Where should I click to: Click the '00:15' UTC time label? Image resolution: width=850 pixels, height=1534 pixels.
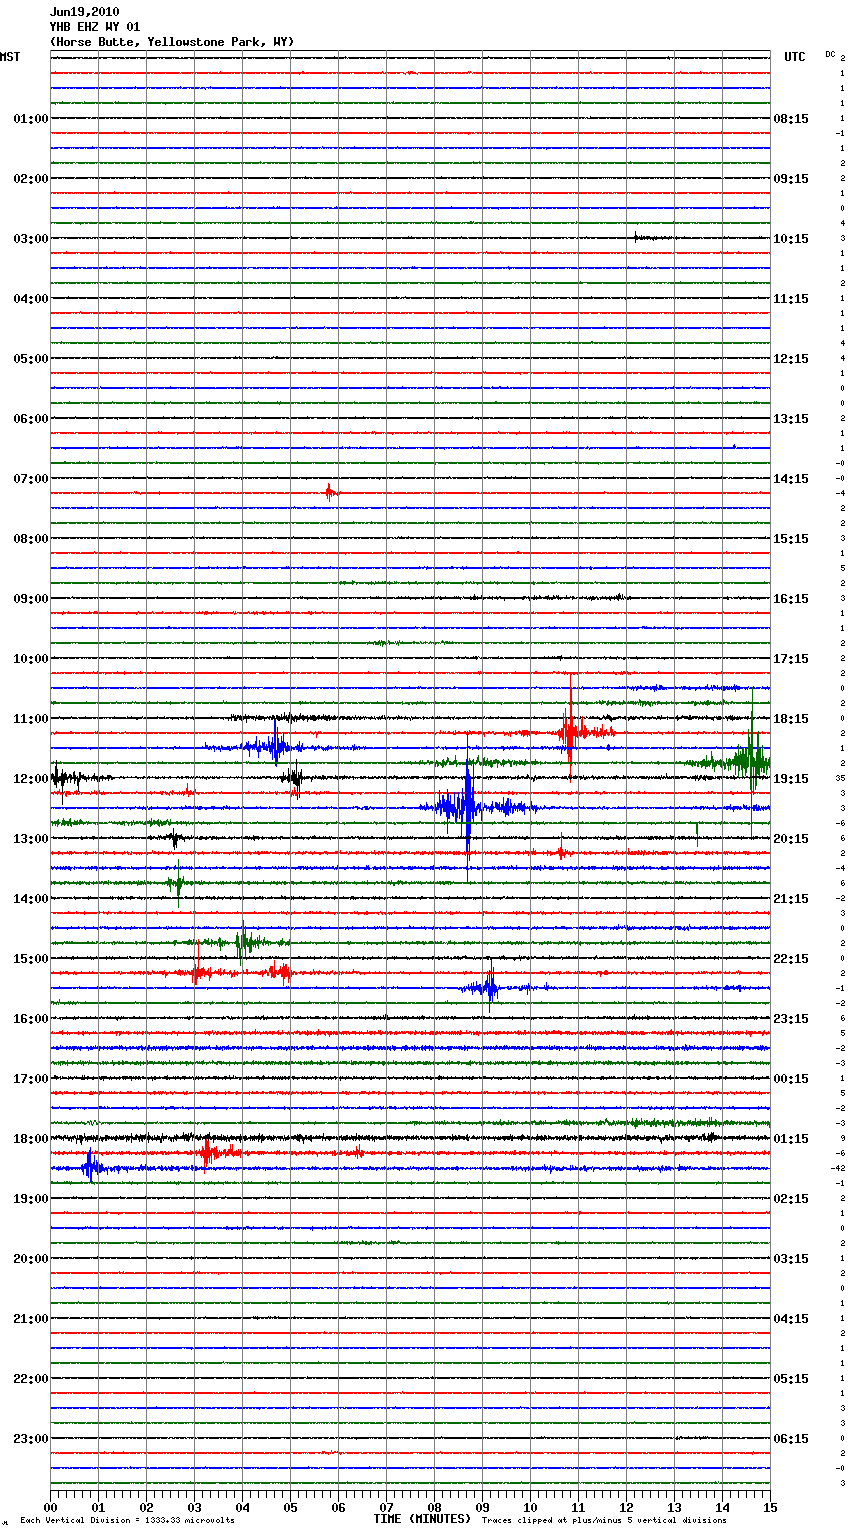[791, 1079]
